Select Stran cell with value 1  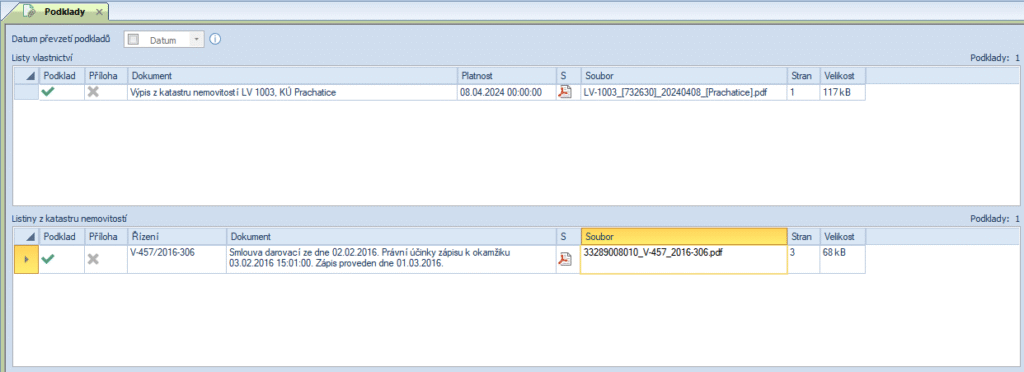pos(803,93)
